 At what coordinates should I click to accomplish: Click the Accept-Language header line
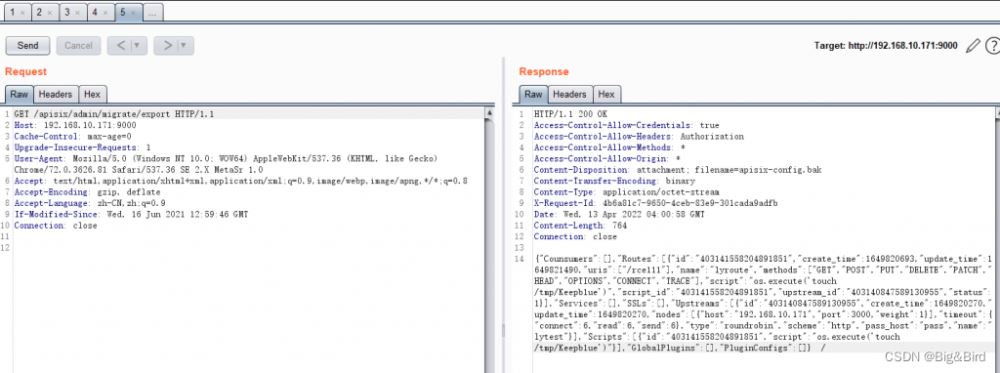click(89, 203)
